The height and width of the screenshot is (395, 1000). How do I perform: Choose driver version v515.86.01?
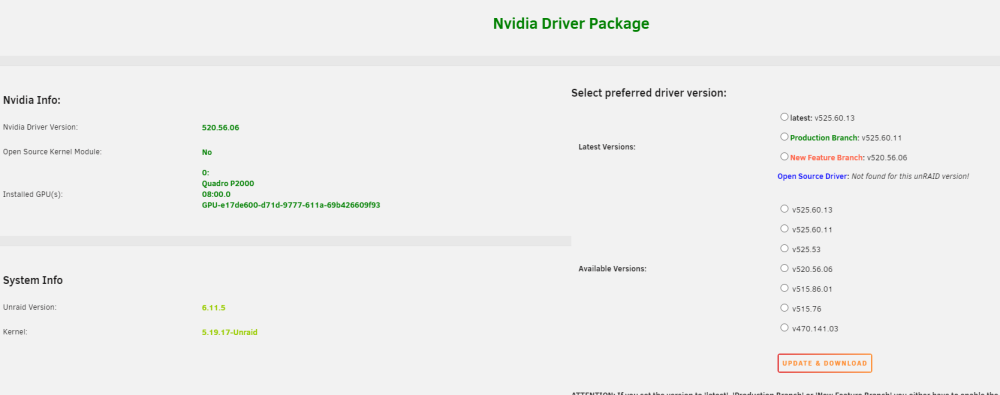(x=784, y=288)
